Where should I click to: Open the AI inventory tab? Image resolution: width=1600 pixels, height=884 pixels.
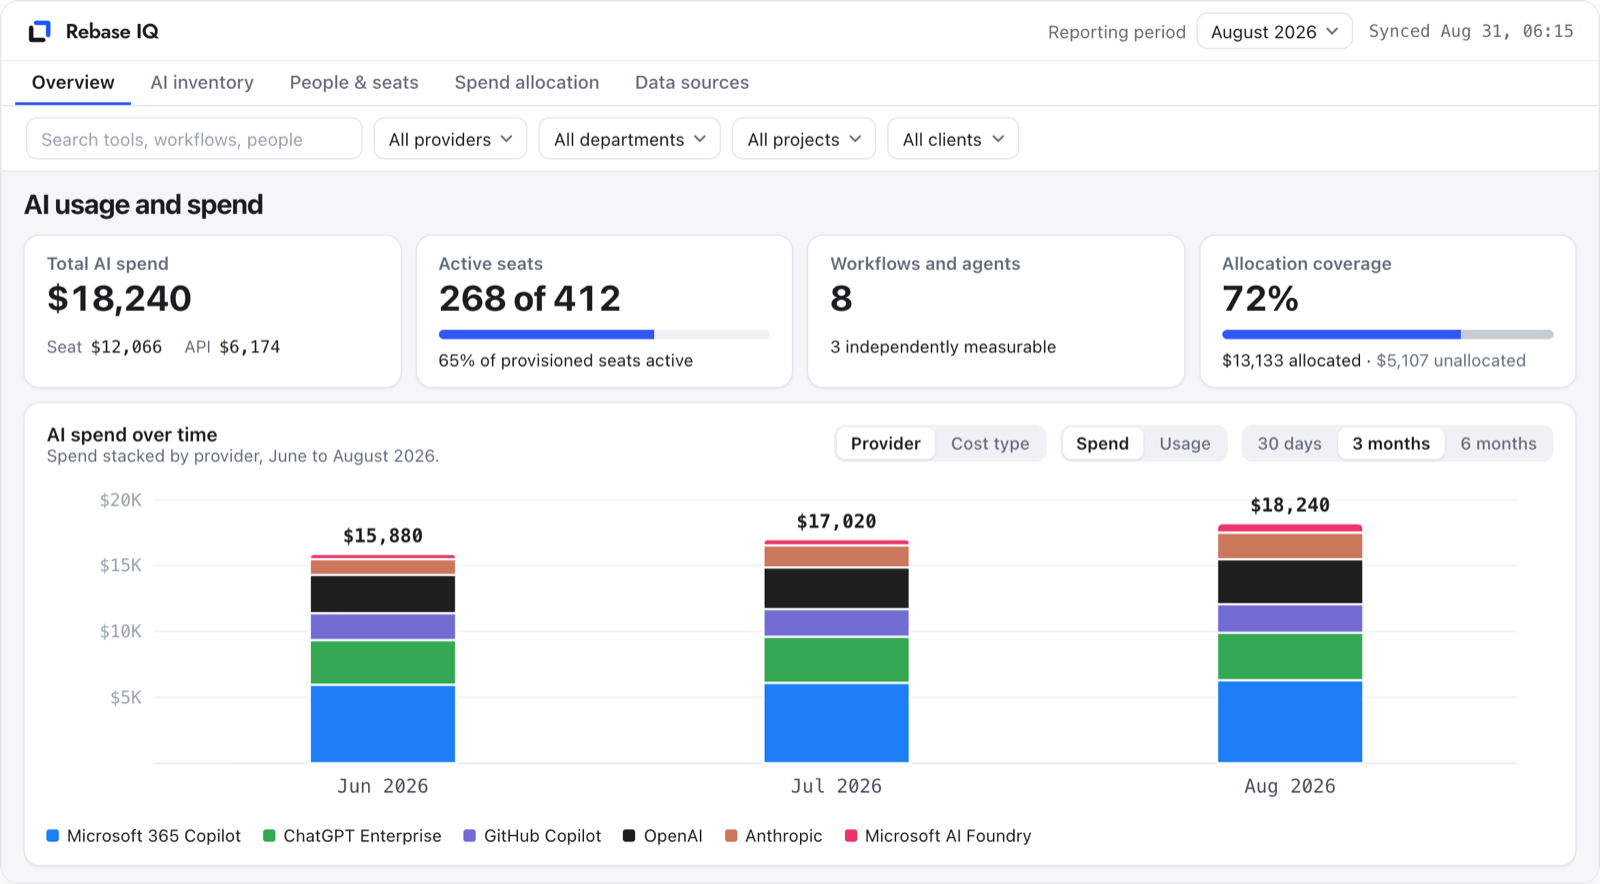202,83
